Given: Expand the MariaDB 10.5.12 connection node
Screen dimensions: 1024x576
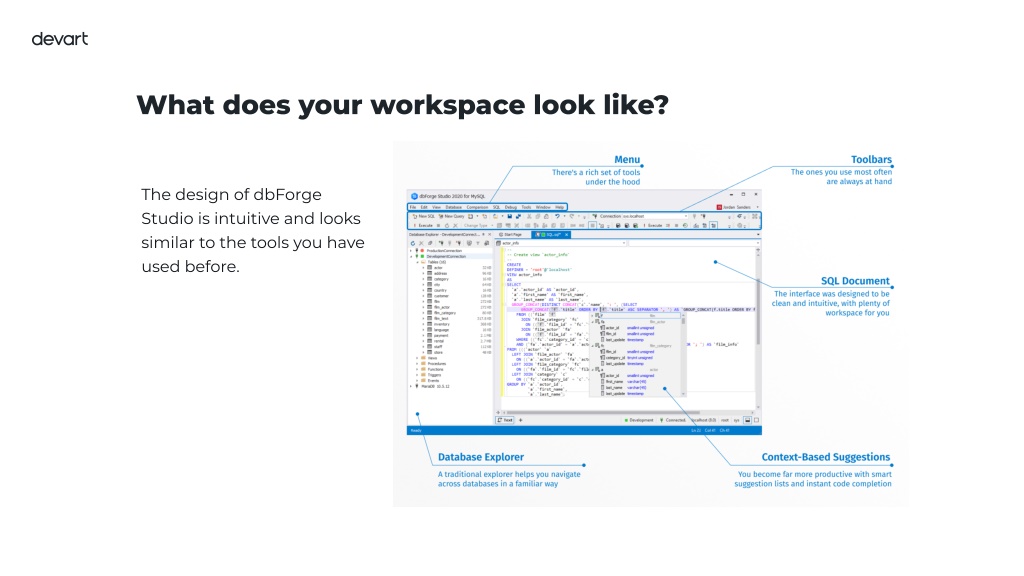Looking at the screenshot, I should (411, 387).
